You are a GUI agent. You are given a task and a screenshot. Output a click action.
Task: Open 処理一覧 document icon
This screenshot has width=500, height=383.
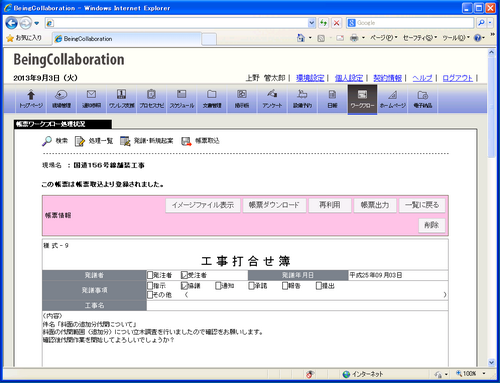coord(80,141)
